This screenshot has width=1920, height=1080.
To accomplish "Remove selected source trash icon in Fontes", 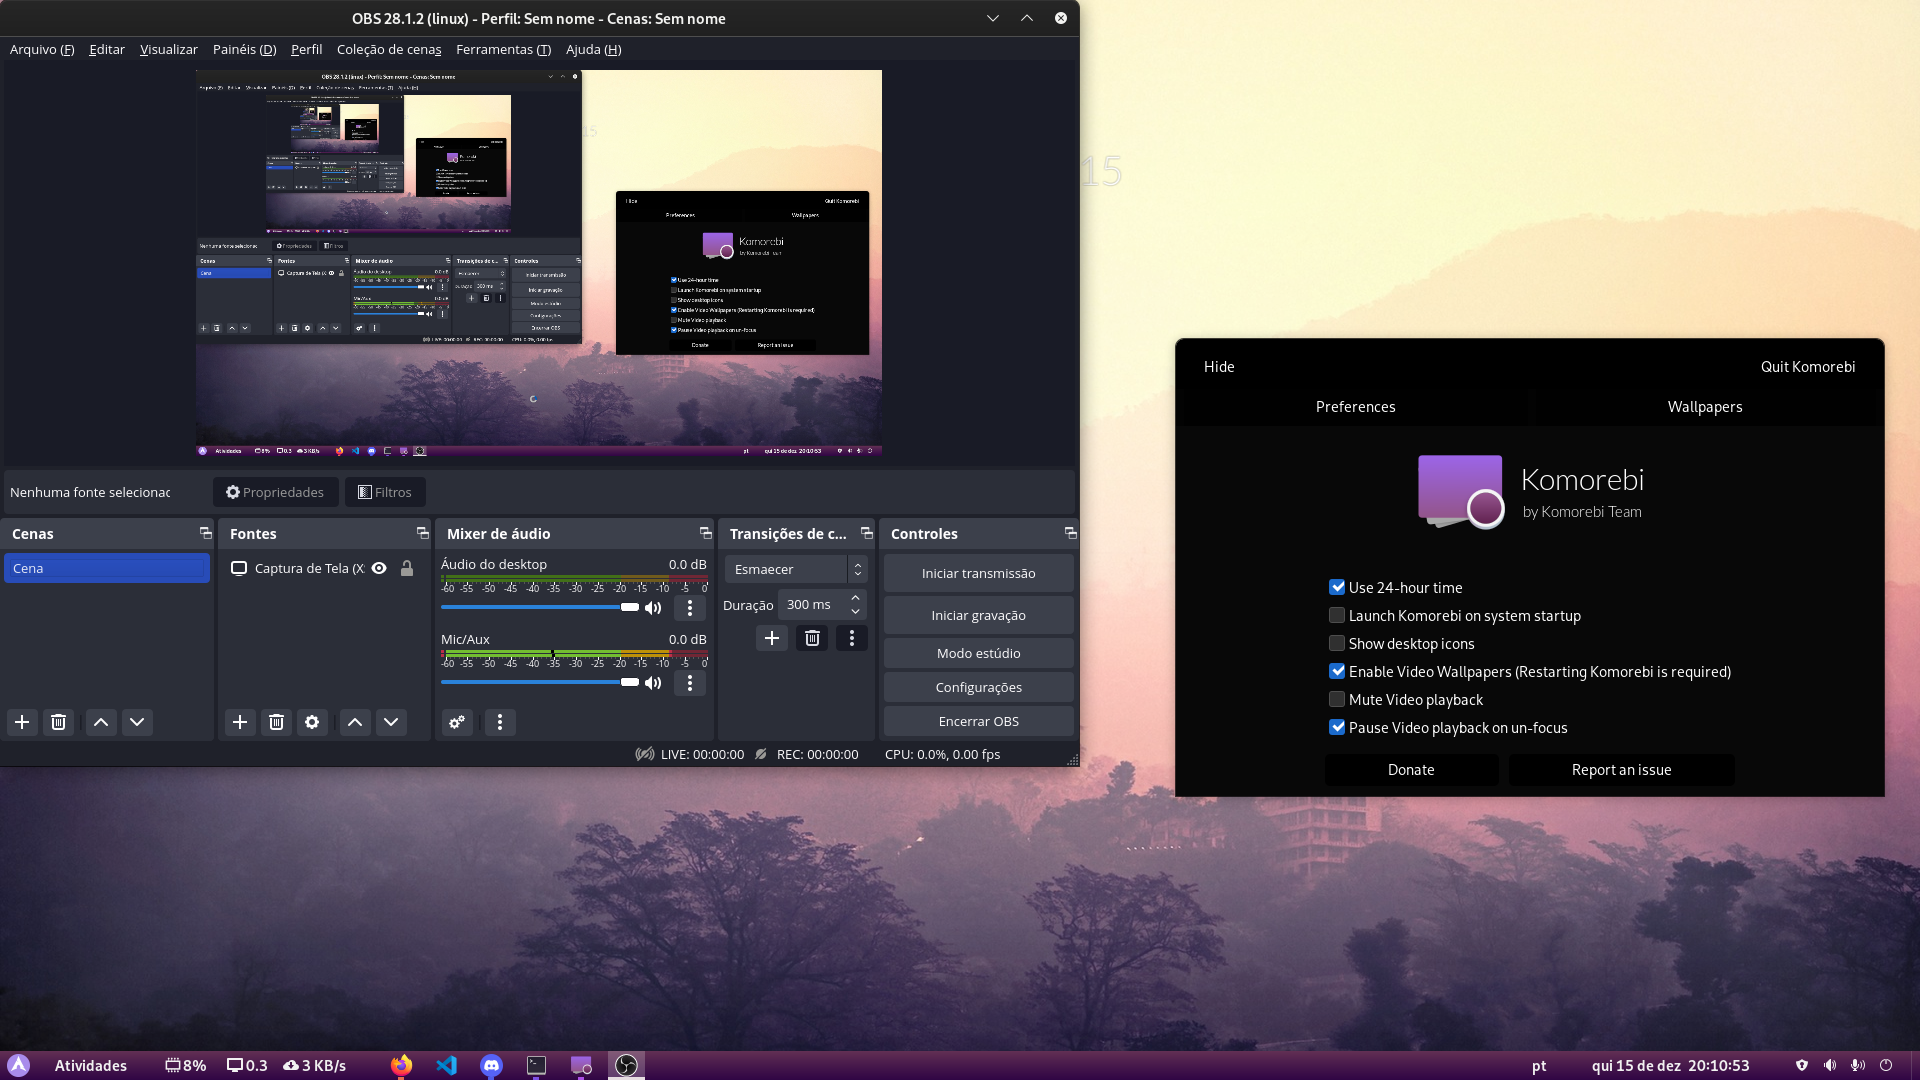I will pos(276,722).
